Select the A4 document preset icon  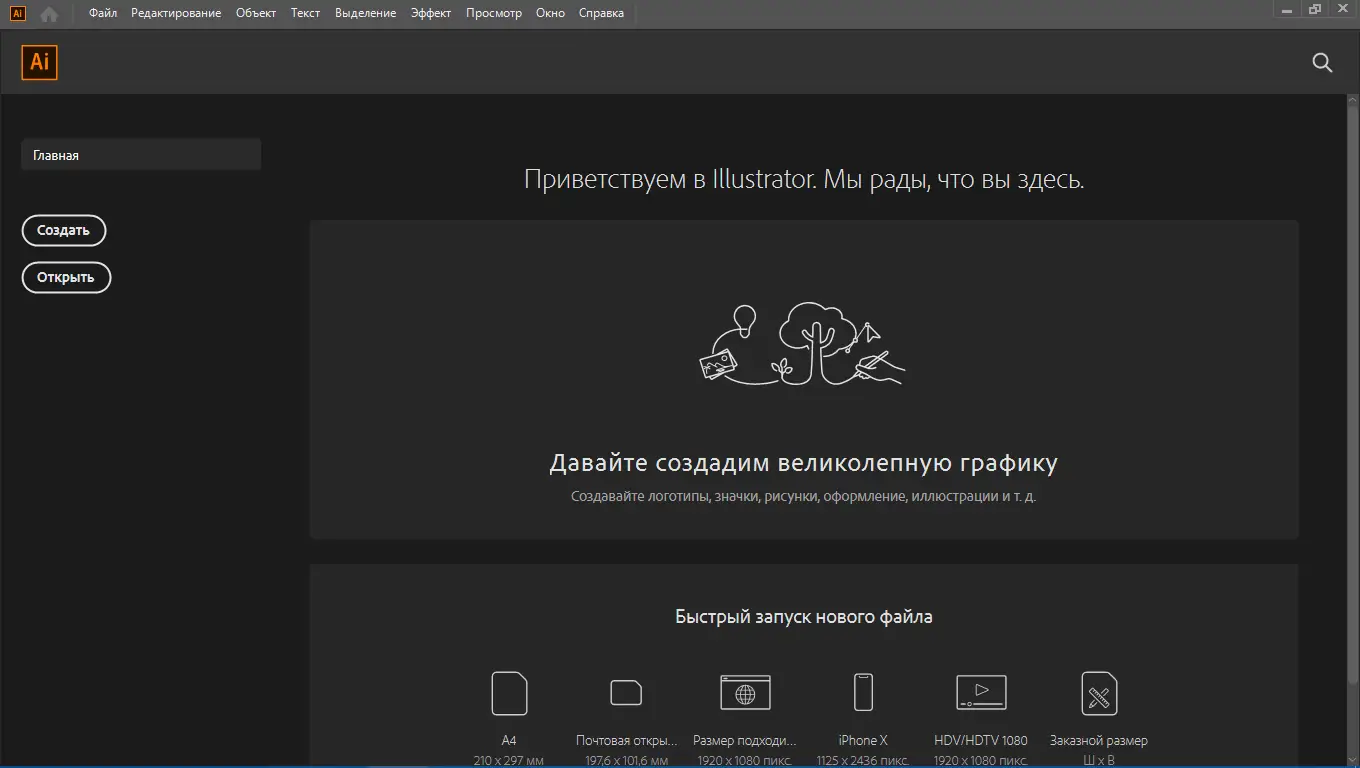click(x=509, y=693)
